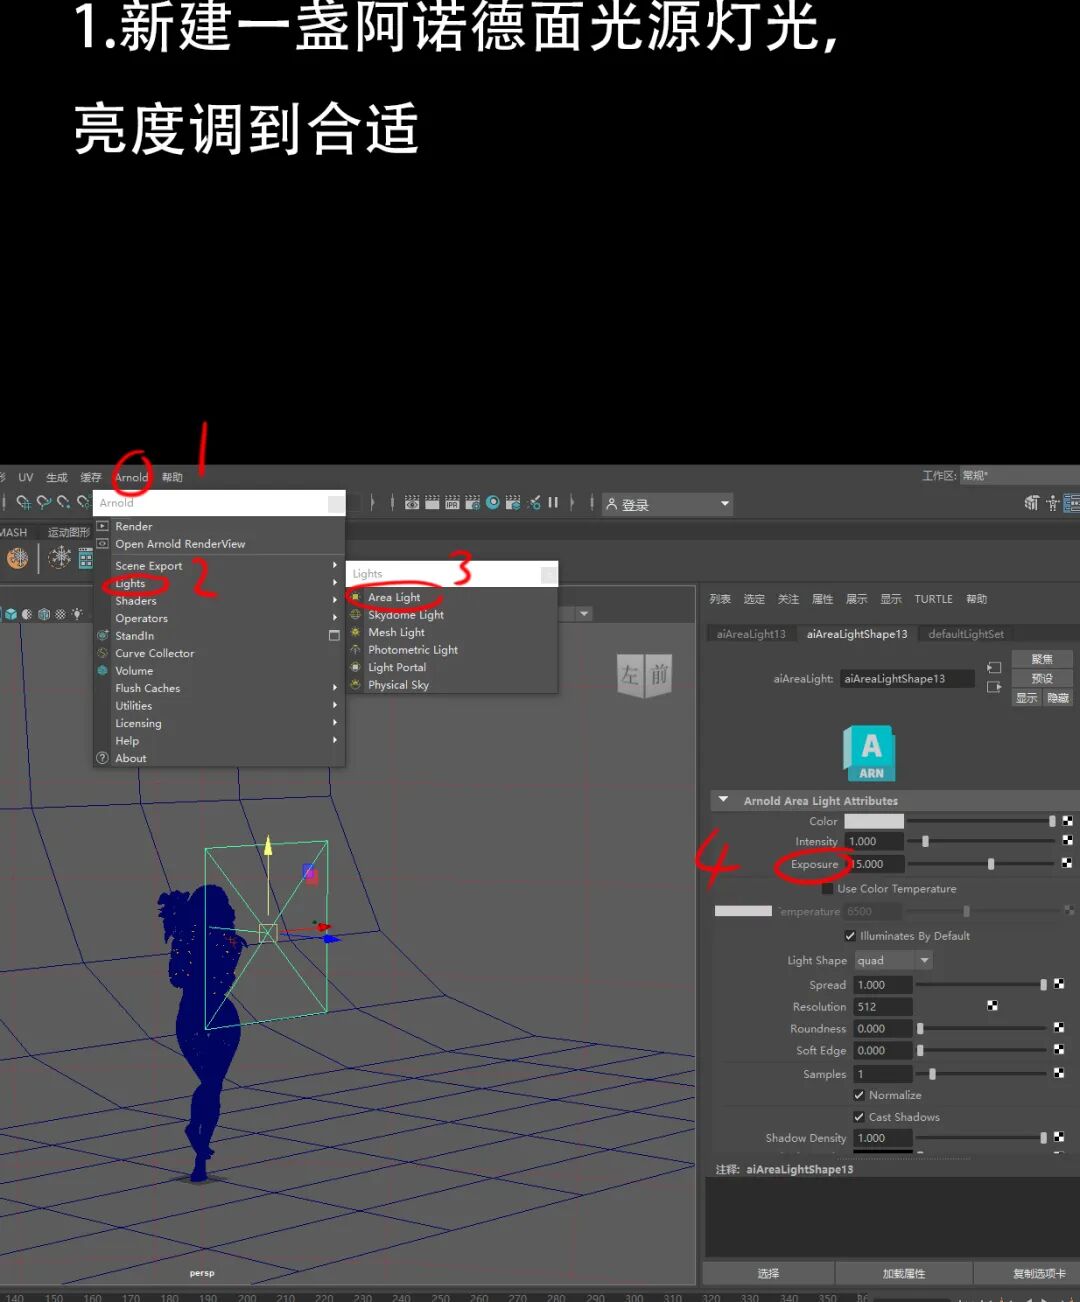Click the Intensity slider handle
Screen dimensions: 1080x1302
(x=925, y=841)
